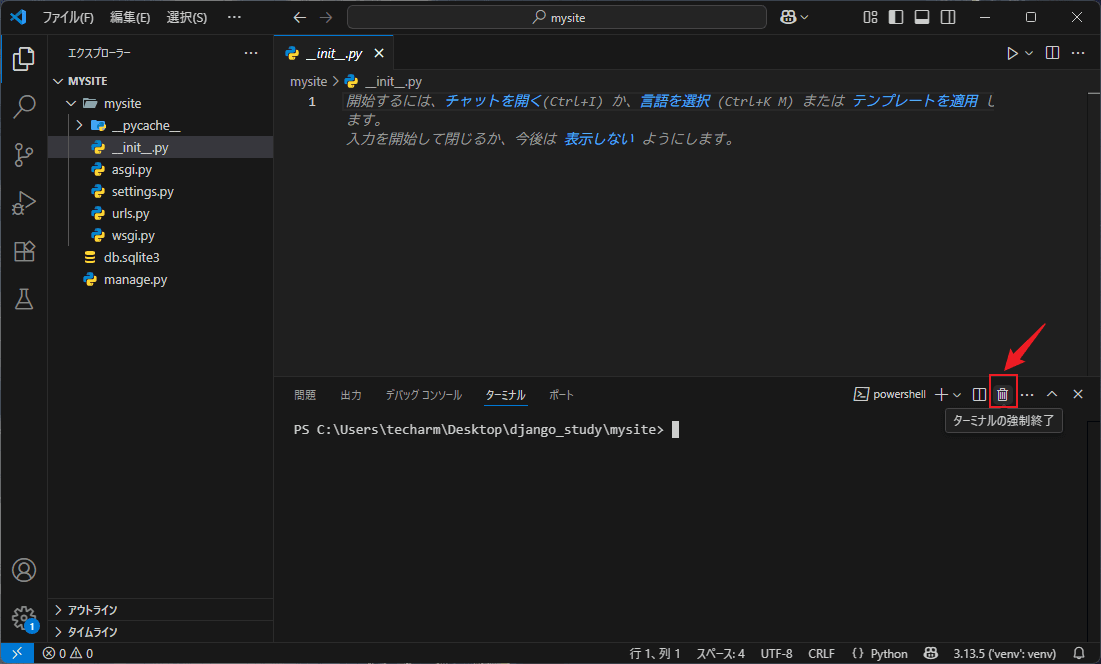Click the チャットを開く link
Screen dimensions: 1101x664
(x=494, y=101)
